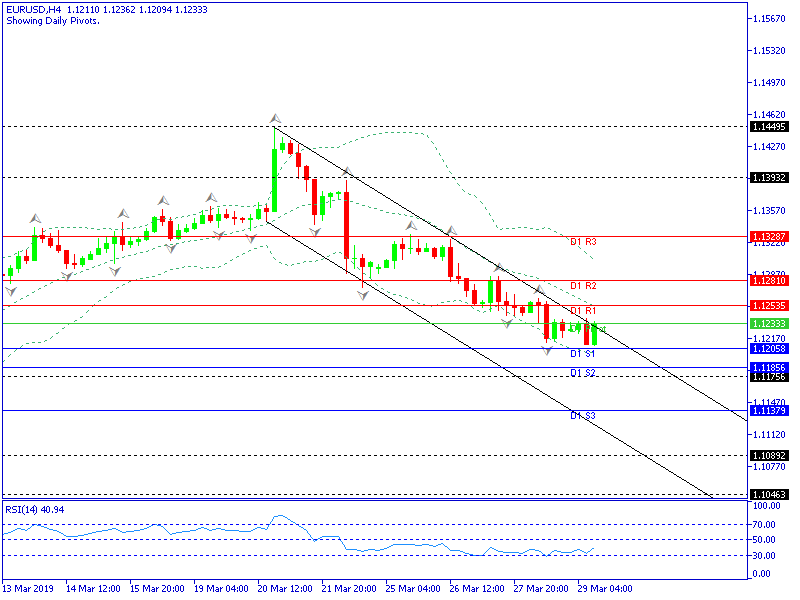Click the D1 R1 resistance label
800x600 pixels.
click(583, 311)
